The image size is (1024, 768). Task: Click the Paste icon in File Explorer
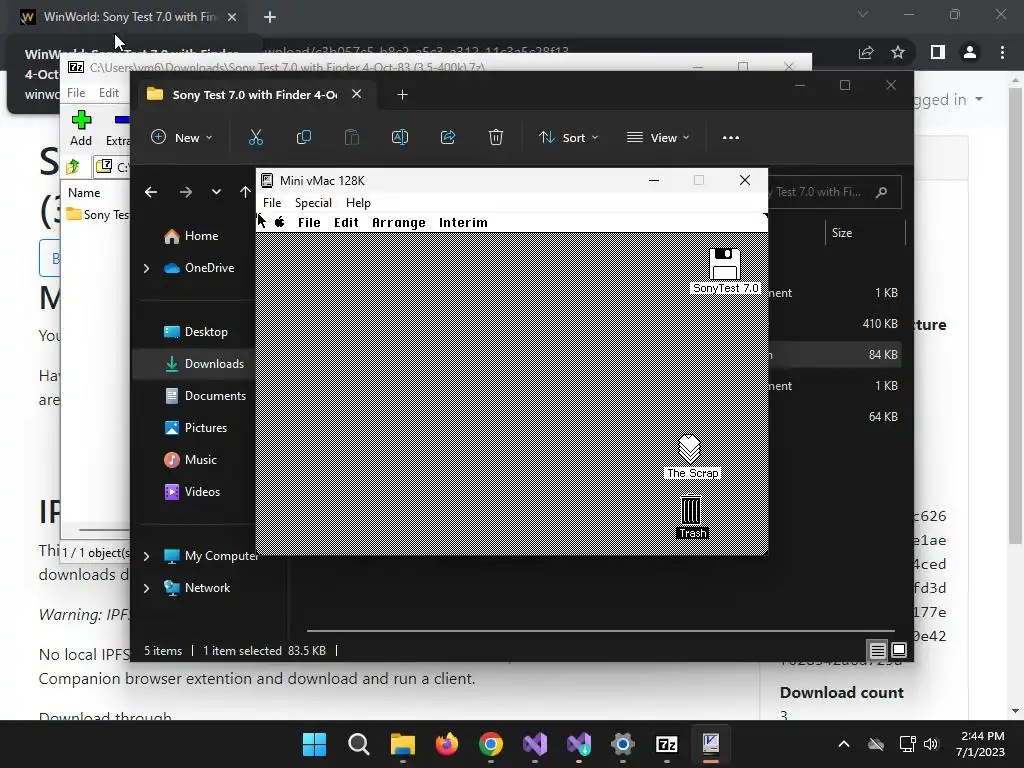351,137
